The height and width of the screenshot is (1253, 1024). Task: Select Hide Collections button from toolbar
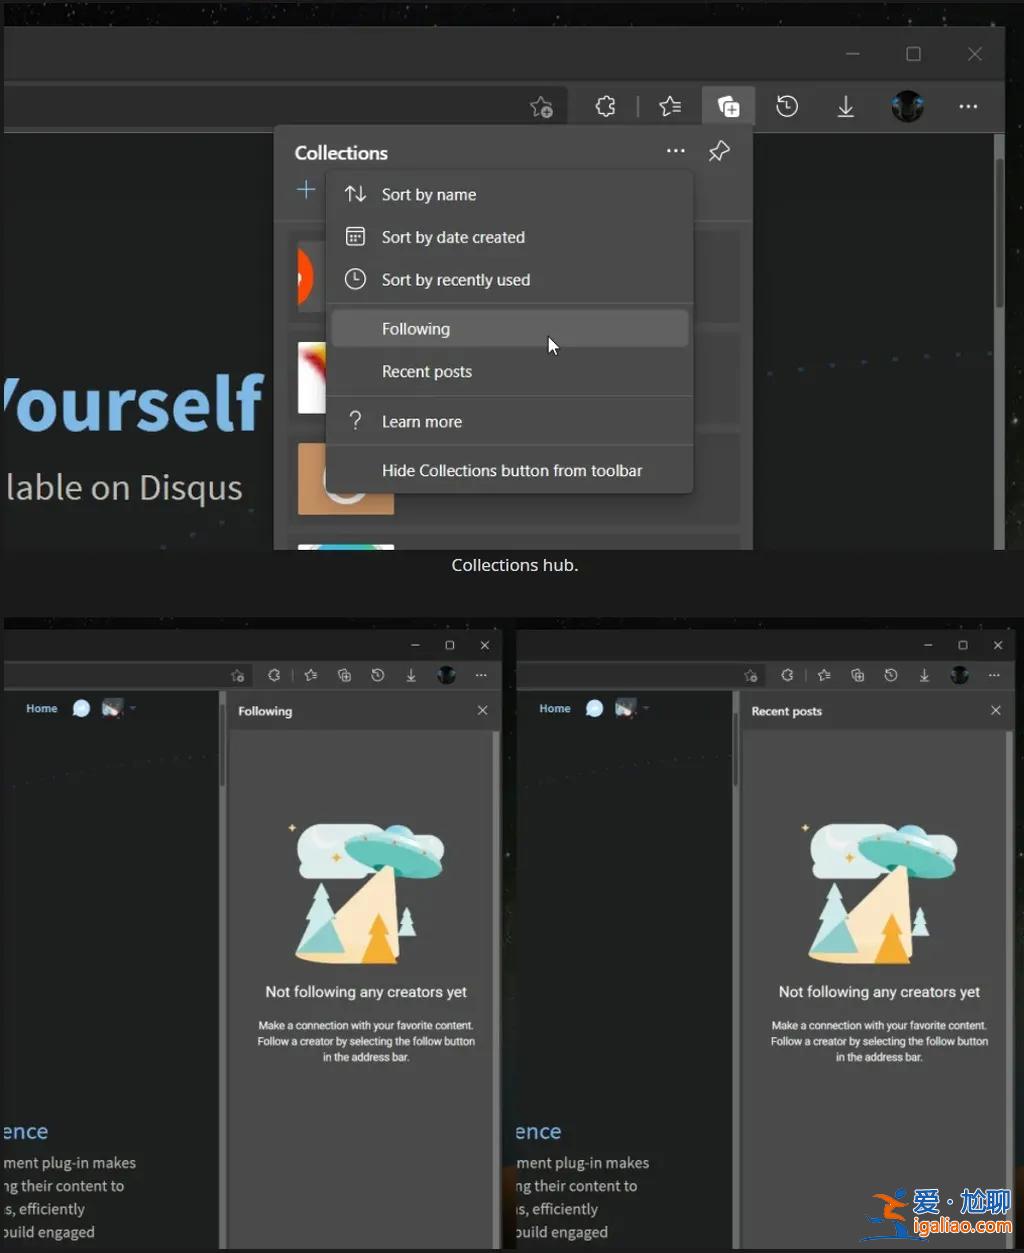(512, 470)
